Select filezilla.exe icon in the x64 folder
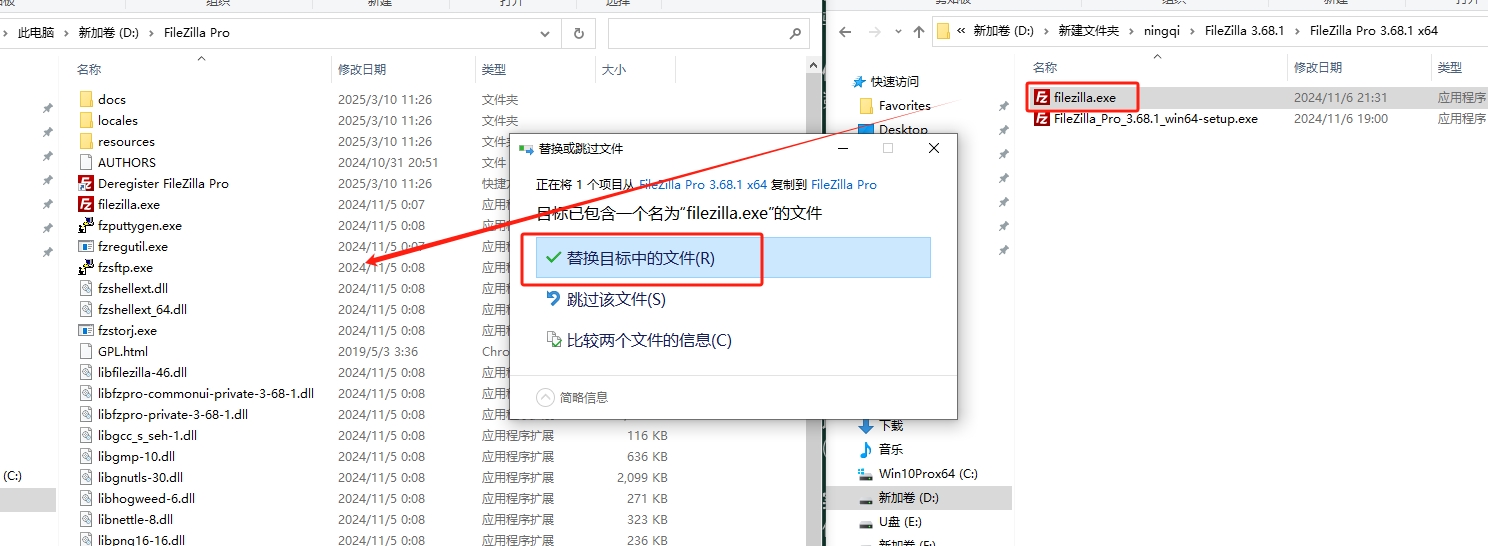Image resolution: width=1488 pixels, height=546 pixels. point(1042,97)
